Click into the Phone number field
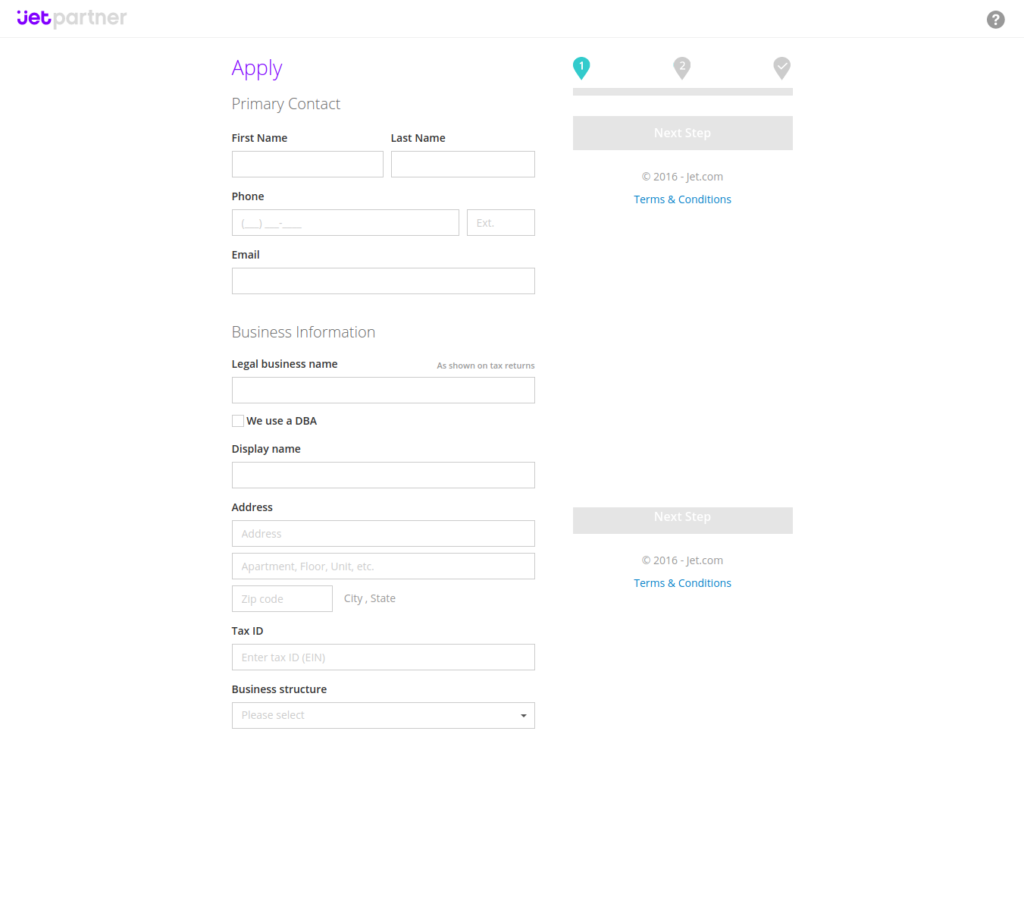1024x910 pixels. pos(345,223)
